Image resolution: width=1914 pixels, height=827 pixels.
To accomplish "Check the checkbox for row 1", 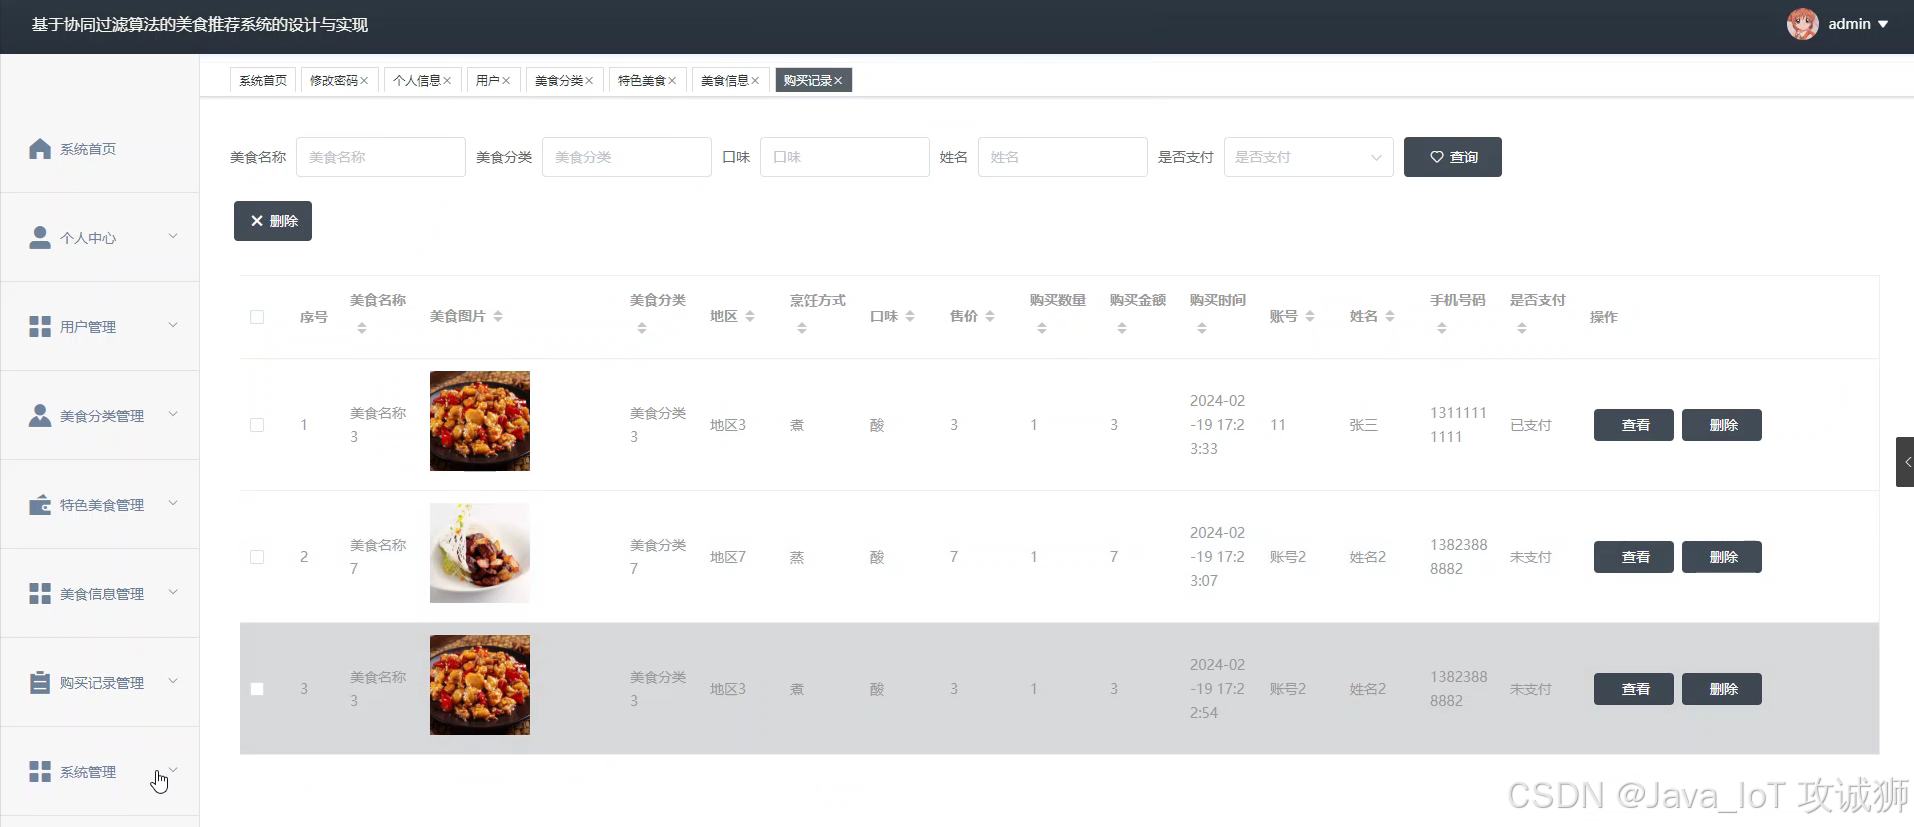I will tap(257, 425).
